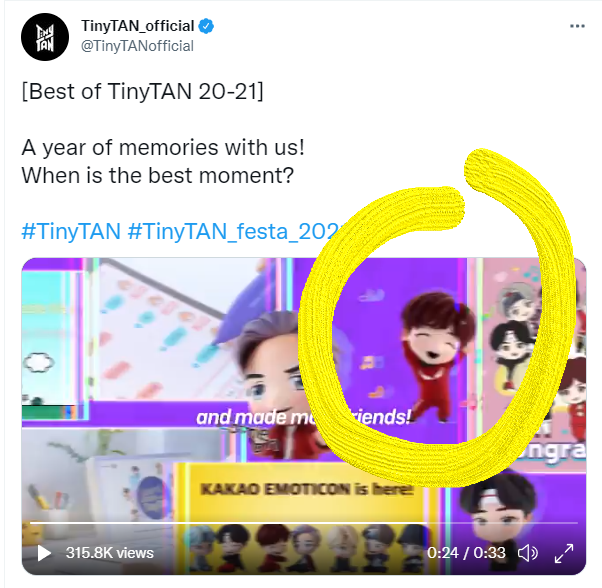This screenshot has height=588, width=602.
Task: Open the tweet's three-dot more menu
Action: (x=577, y=26)
